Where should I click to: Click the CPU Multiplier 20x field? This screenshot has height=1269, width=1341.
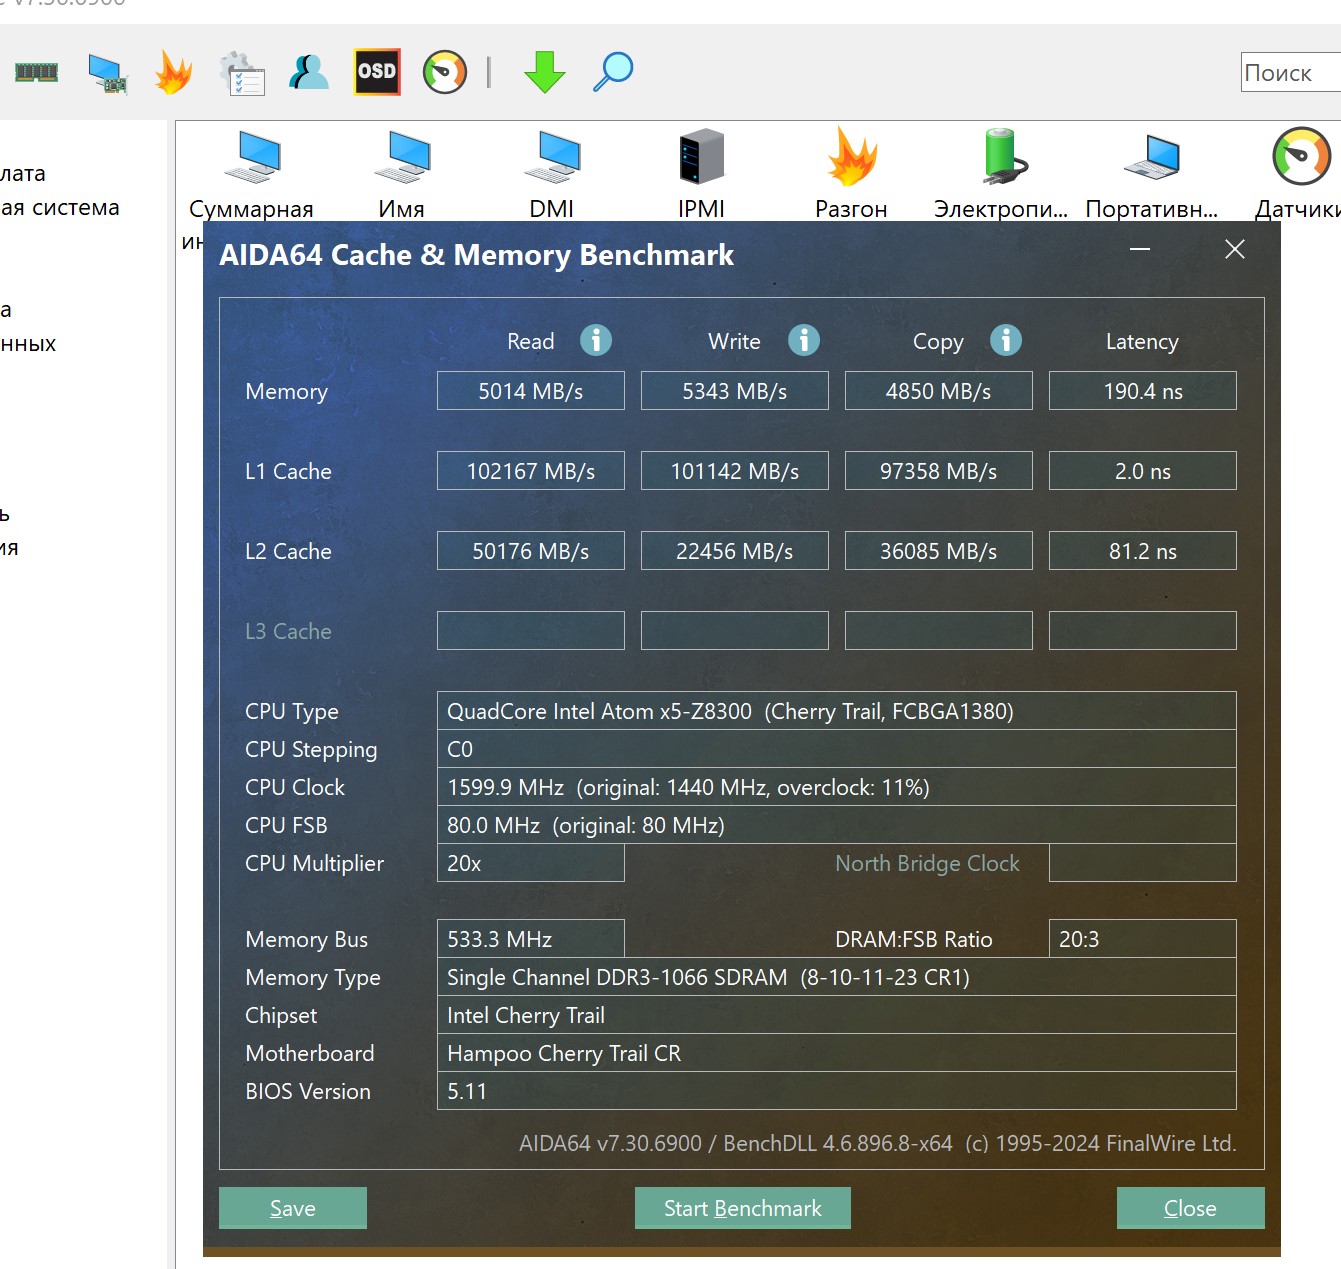(x=531, y=863)
